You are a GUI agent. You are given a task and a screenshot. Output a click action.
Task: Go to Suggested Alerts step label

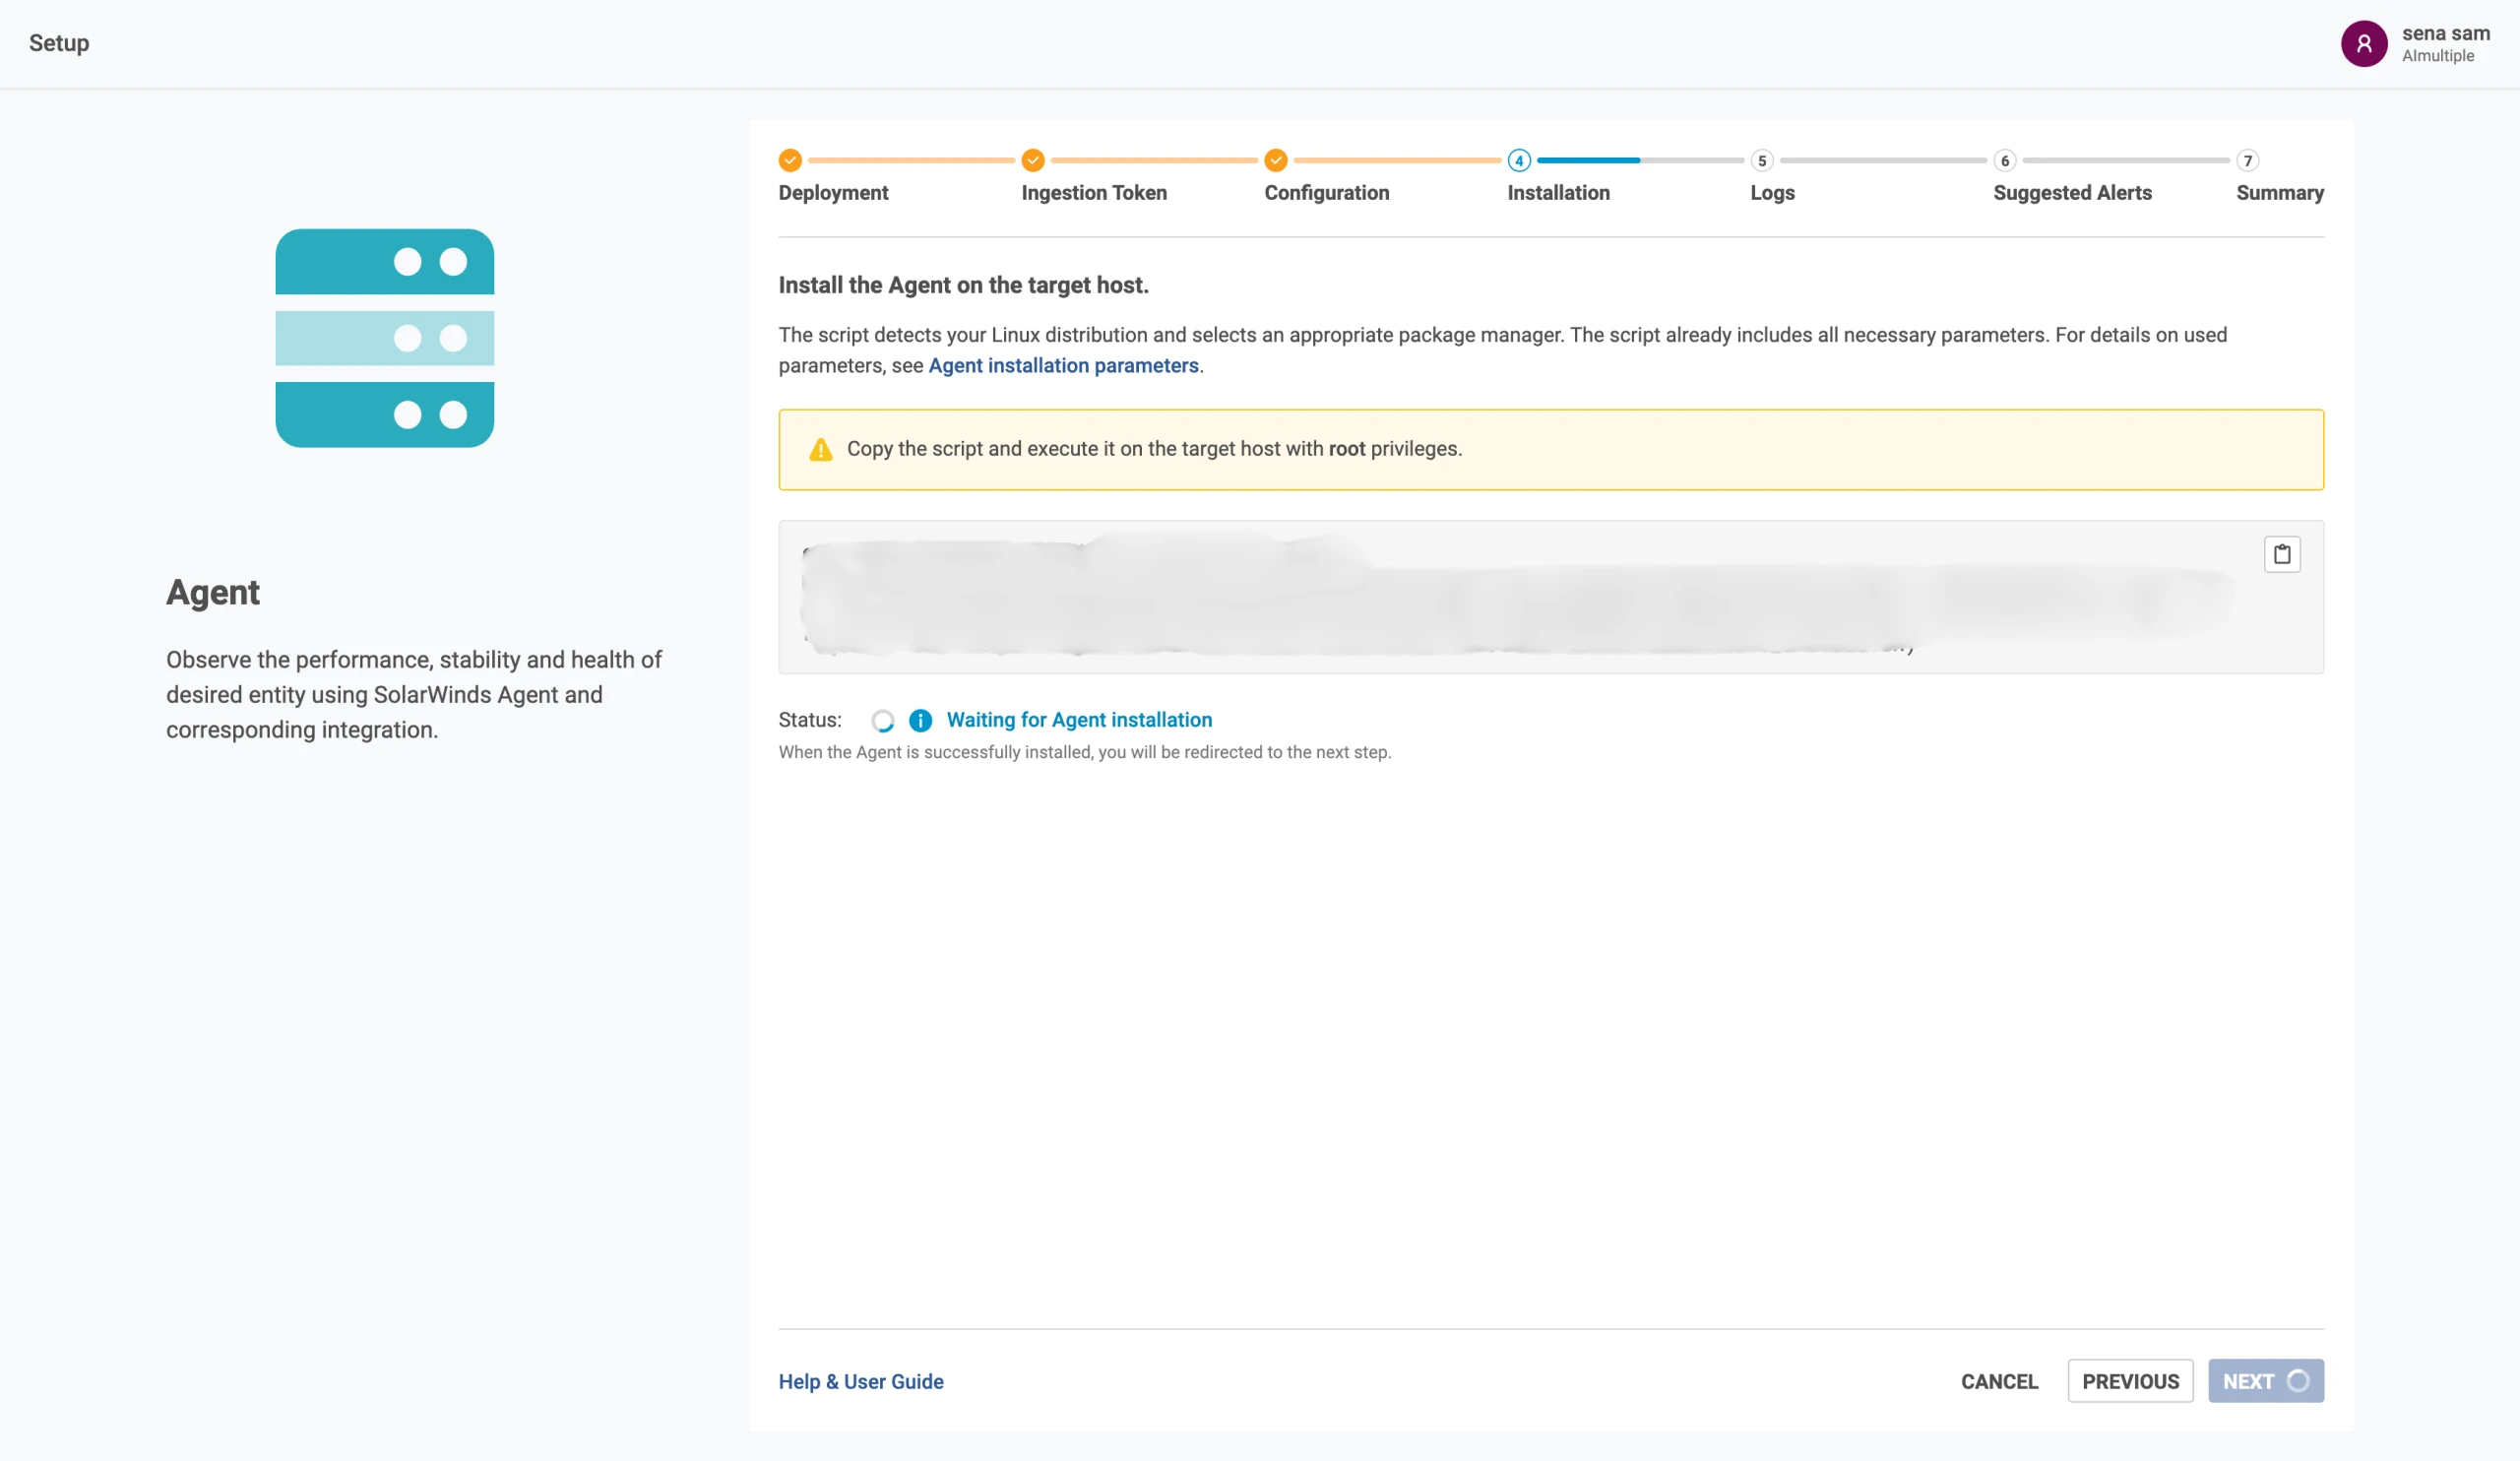click(2072, 193)
